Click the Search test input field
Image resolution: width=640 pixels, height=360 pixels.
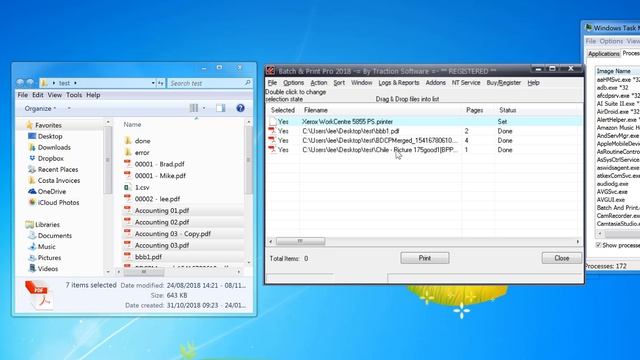[209, 83]
